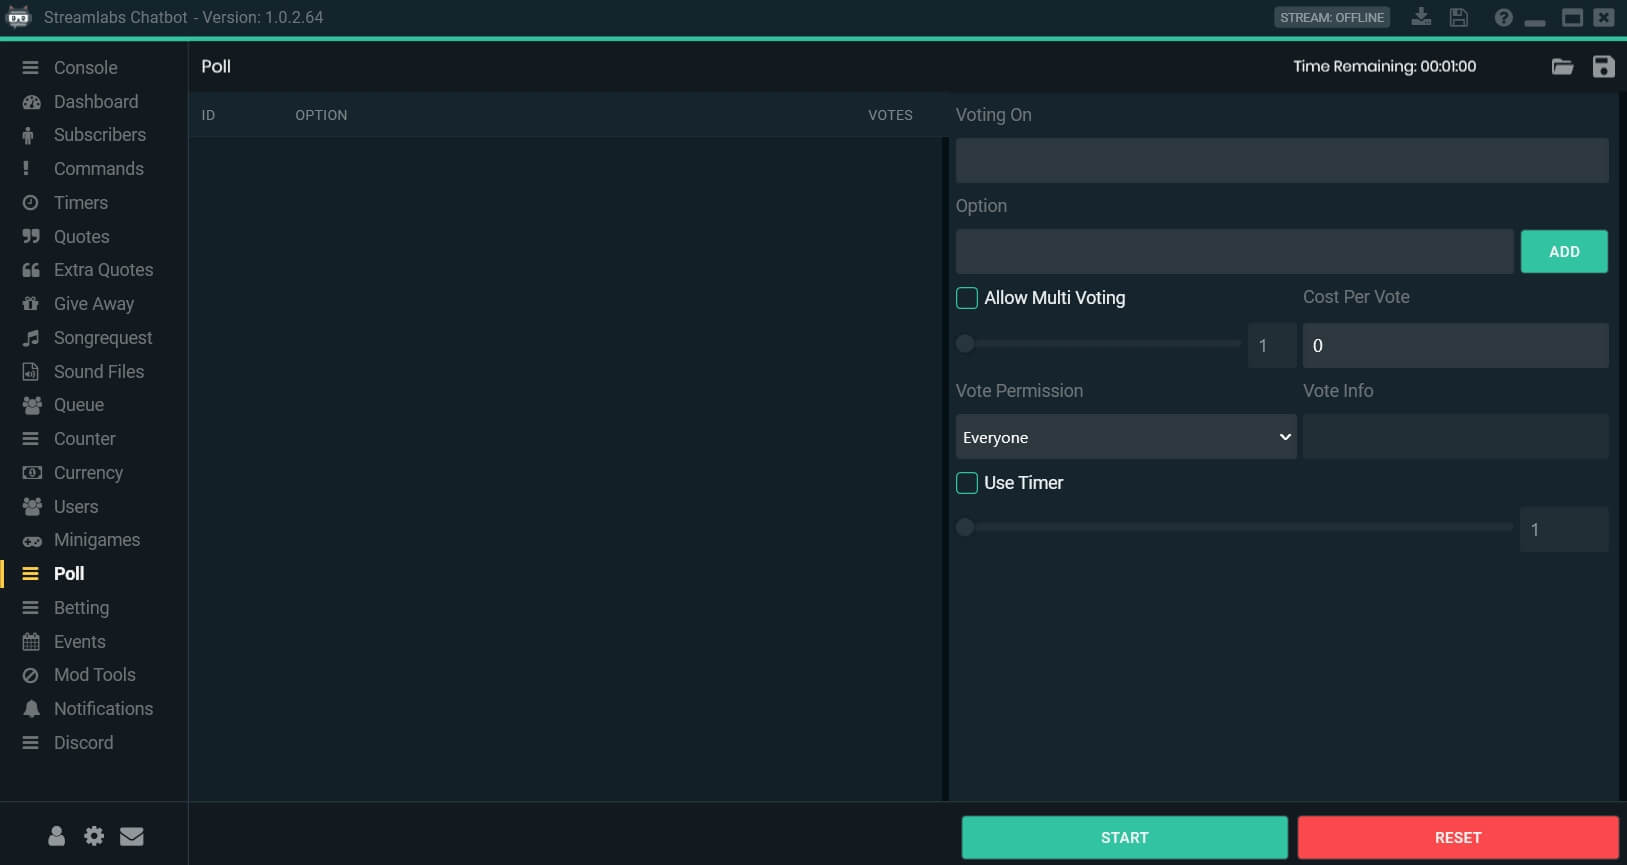Screen dimensions: 1627x865
Task: Click the Use Timer duration slider
Action: [1235, 527]
